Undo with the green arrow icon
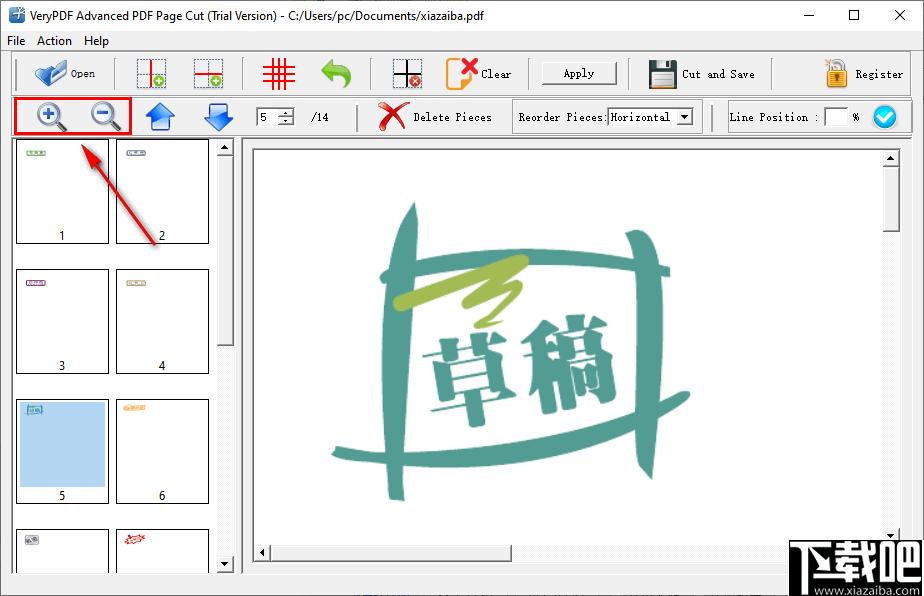The height and width of the screenshot is (596, 924). tap(336, 74)
